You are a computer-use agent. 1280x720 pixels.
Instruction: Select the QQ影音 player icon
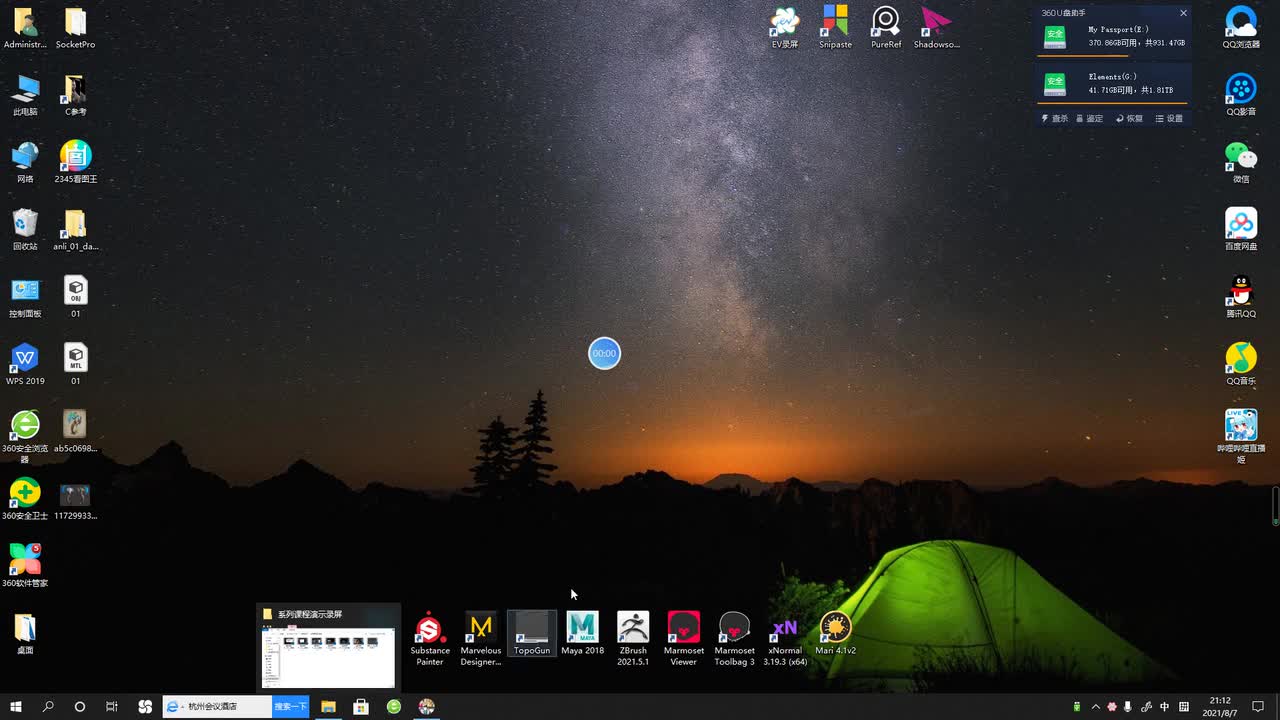1241,95
